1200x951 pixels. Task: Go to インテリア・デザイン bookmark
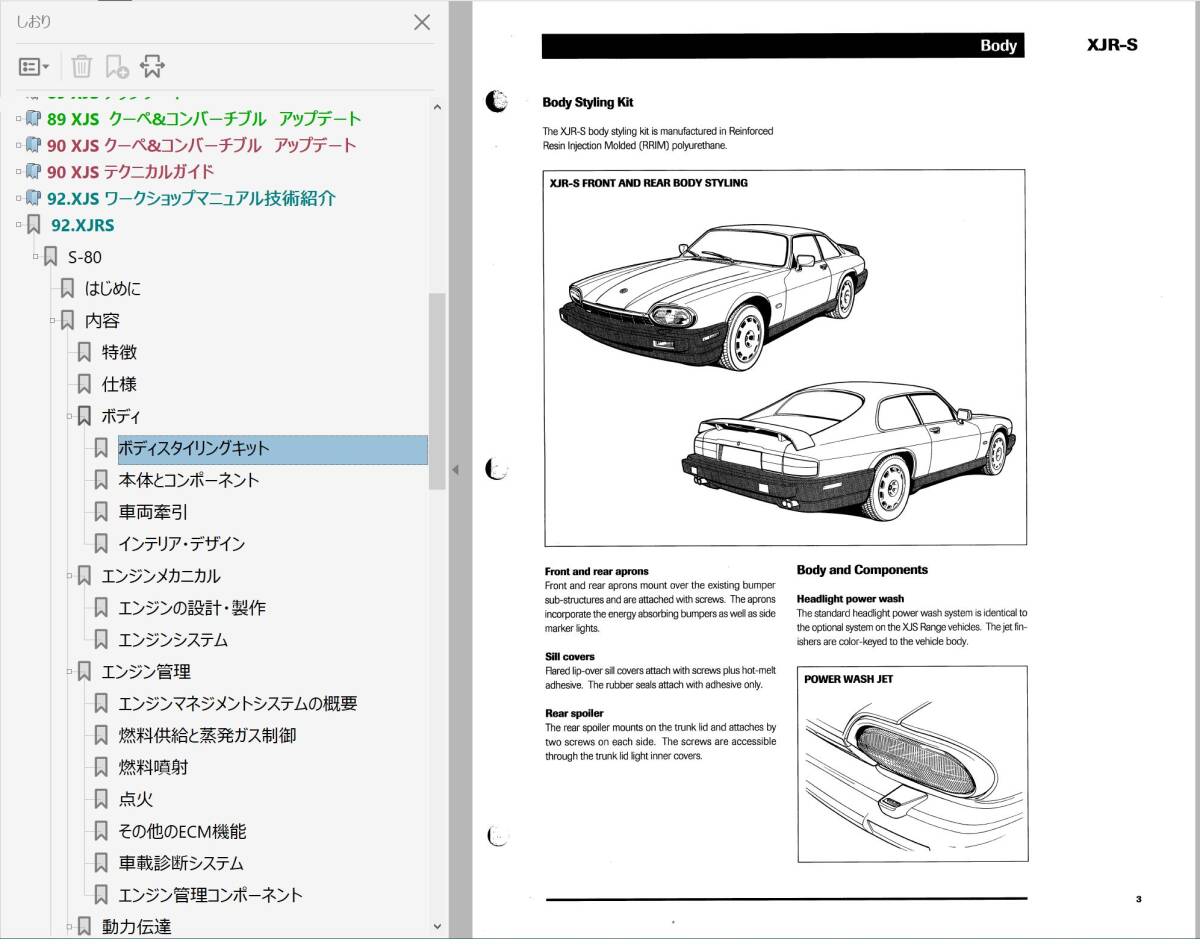(x=182, y=544)
